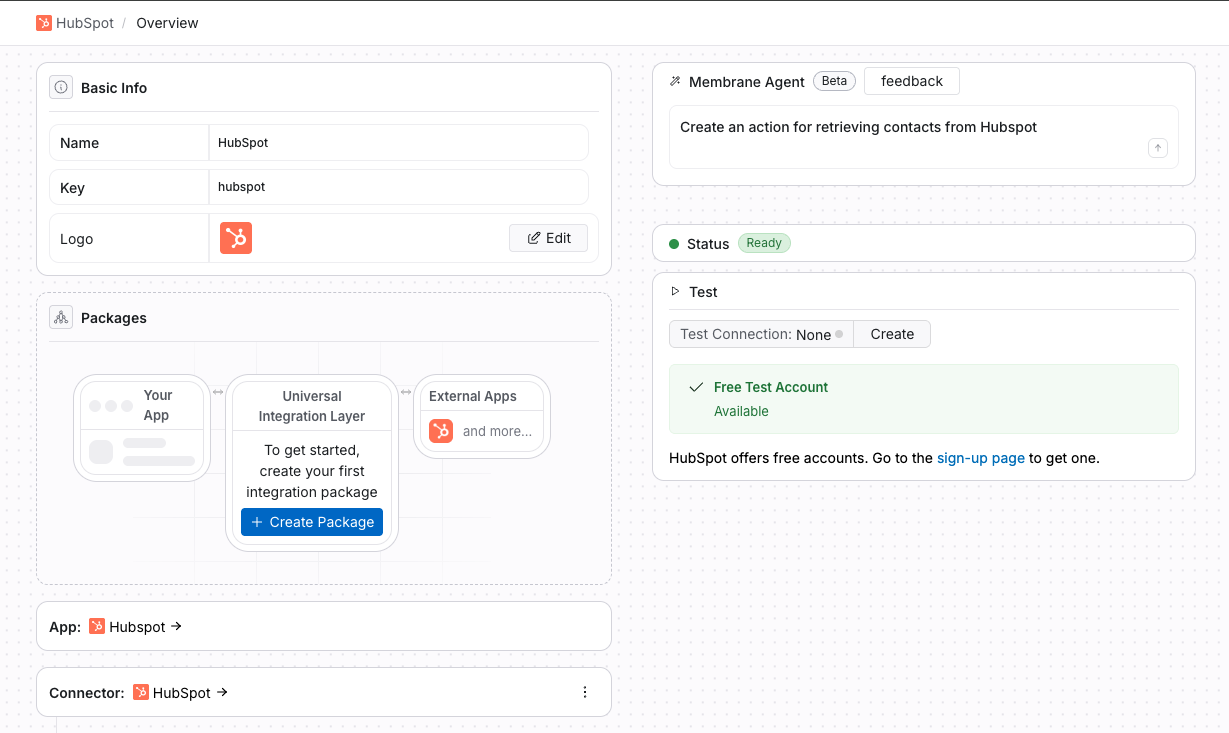Click the green Status dot indicator
Viewport: 1229px width, 733px height.
(x=674, y=244)
